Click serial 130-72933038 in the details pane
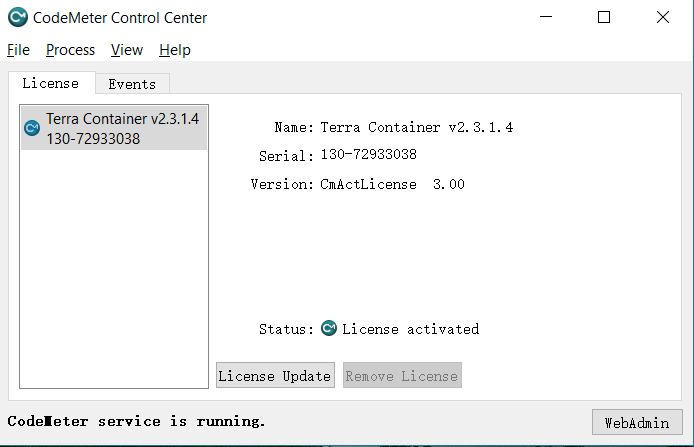Viewport: 694px width, 447px height. (369, 154)
